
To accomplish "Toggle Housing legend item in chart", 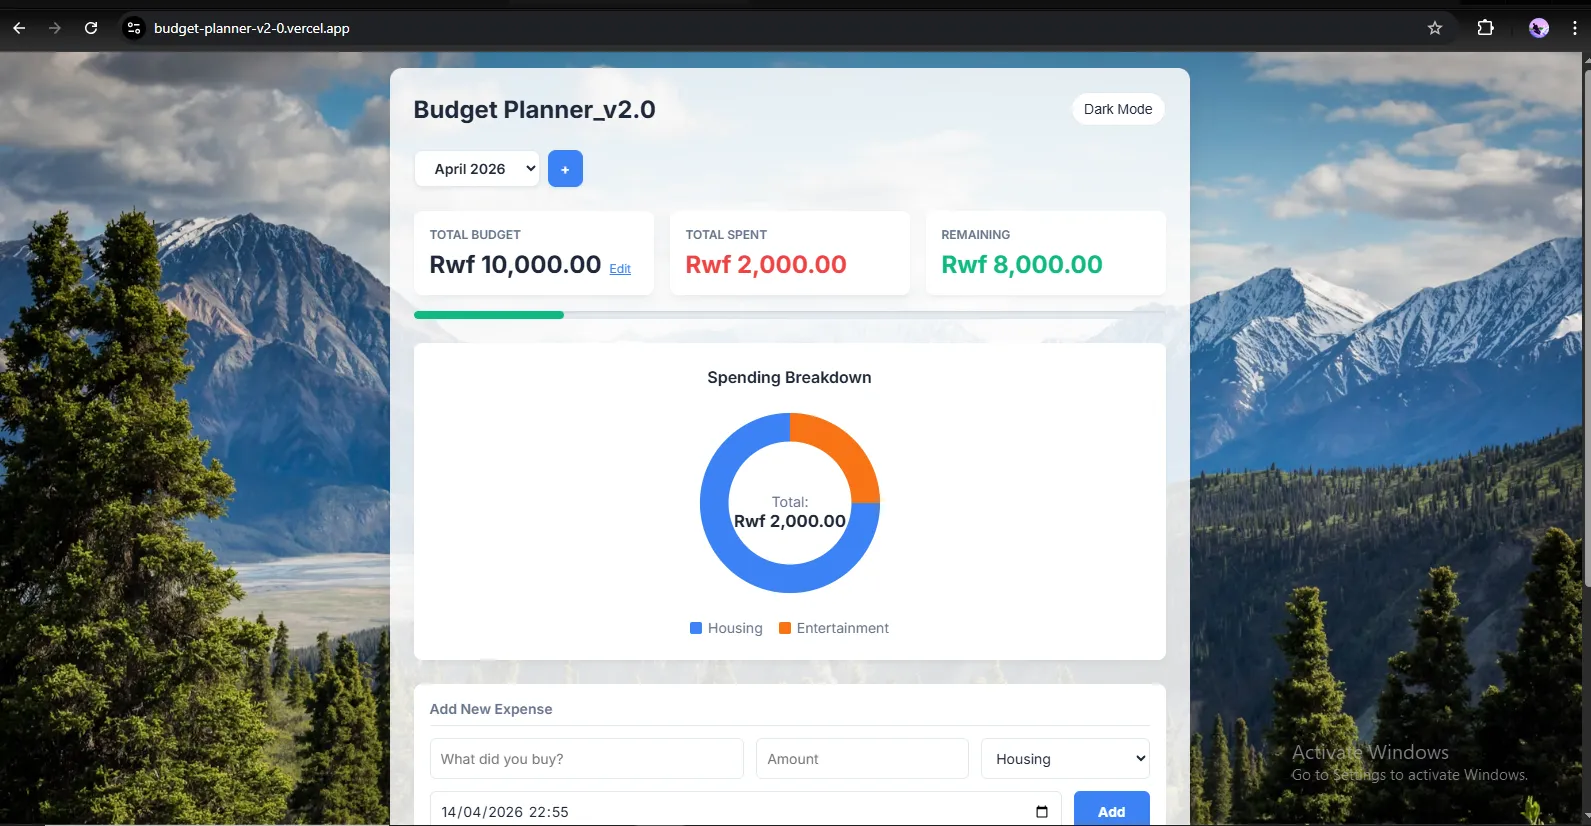I will click(x=726, y=628).
